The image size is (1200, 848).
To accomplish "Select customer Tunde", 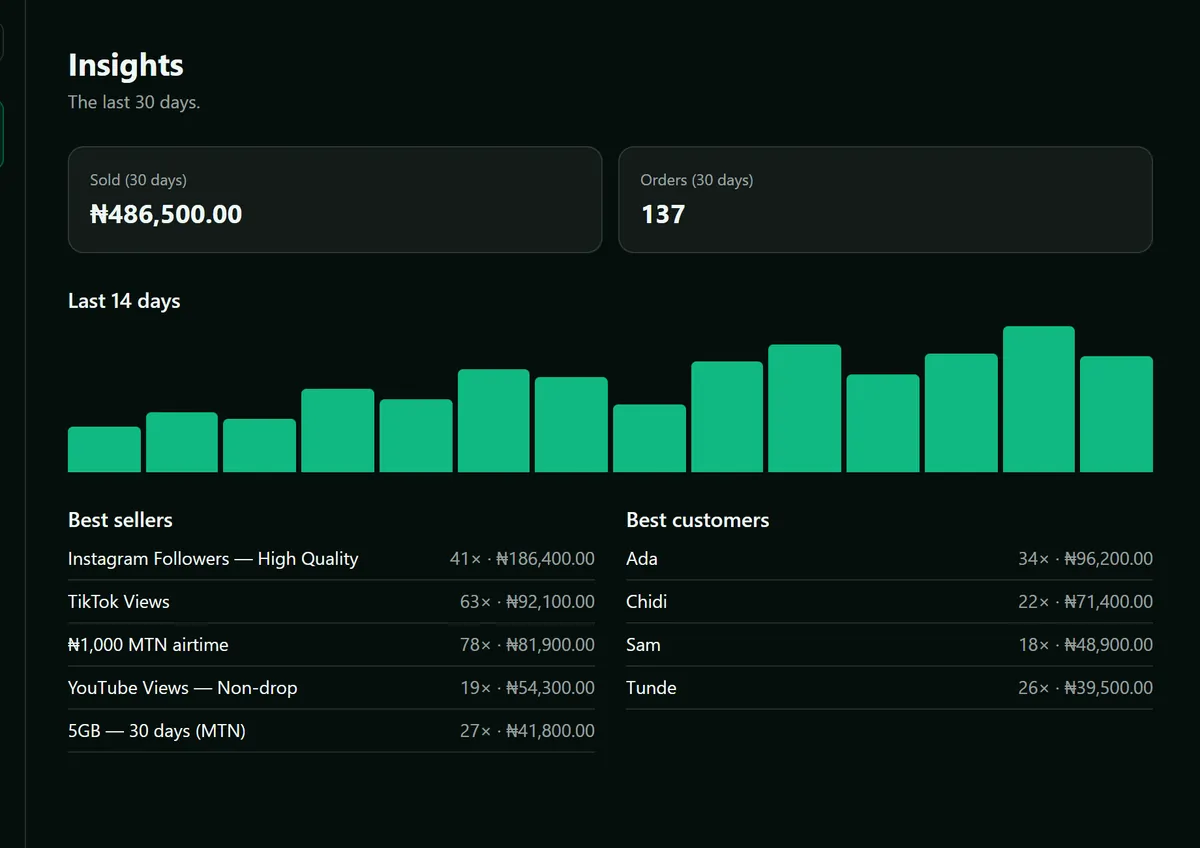I will pos(651,688).
